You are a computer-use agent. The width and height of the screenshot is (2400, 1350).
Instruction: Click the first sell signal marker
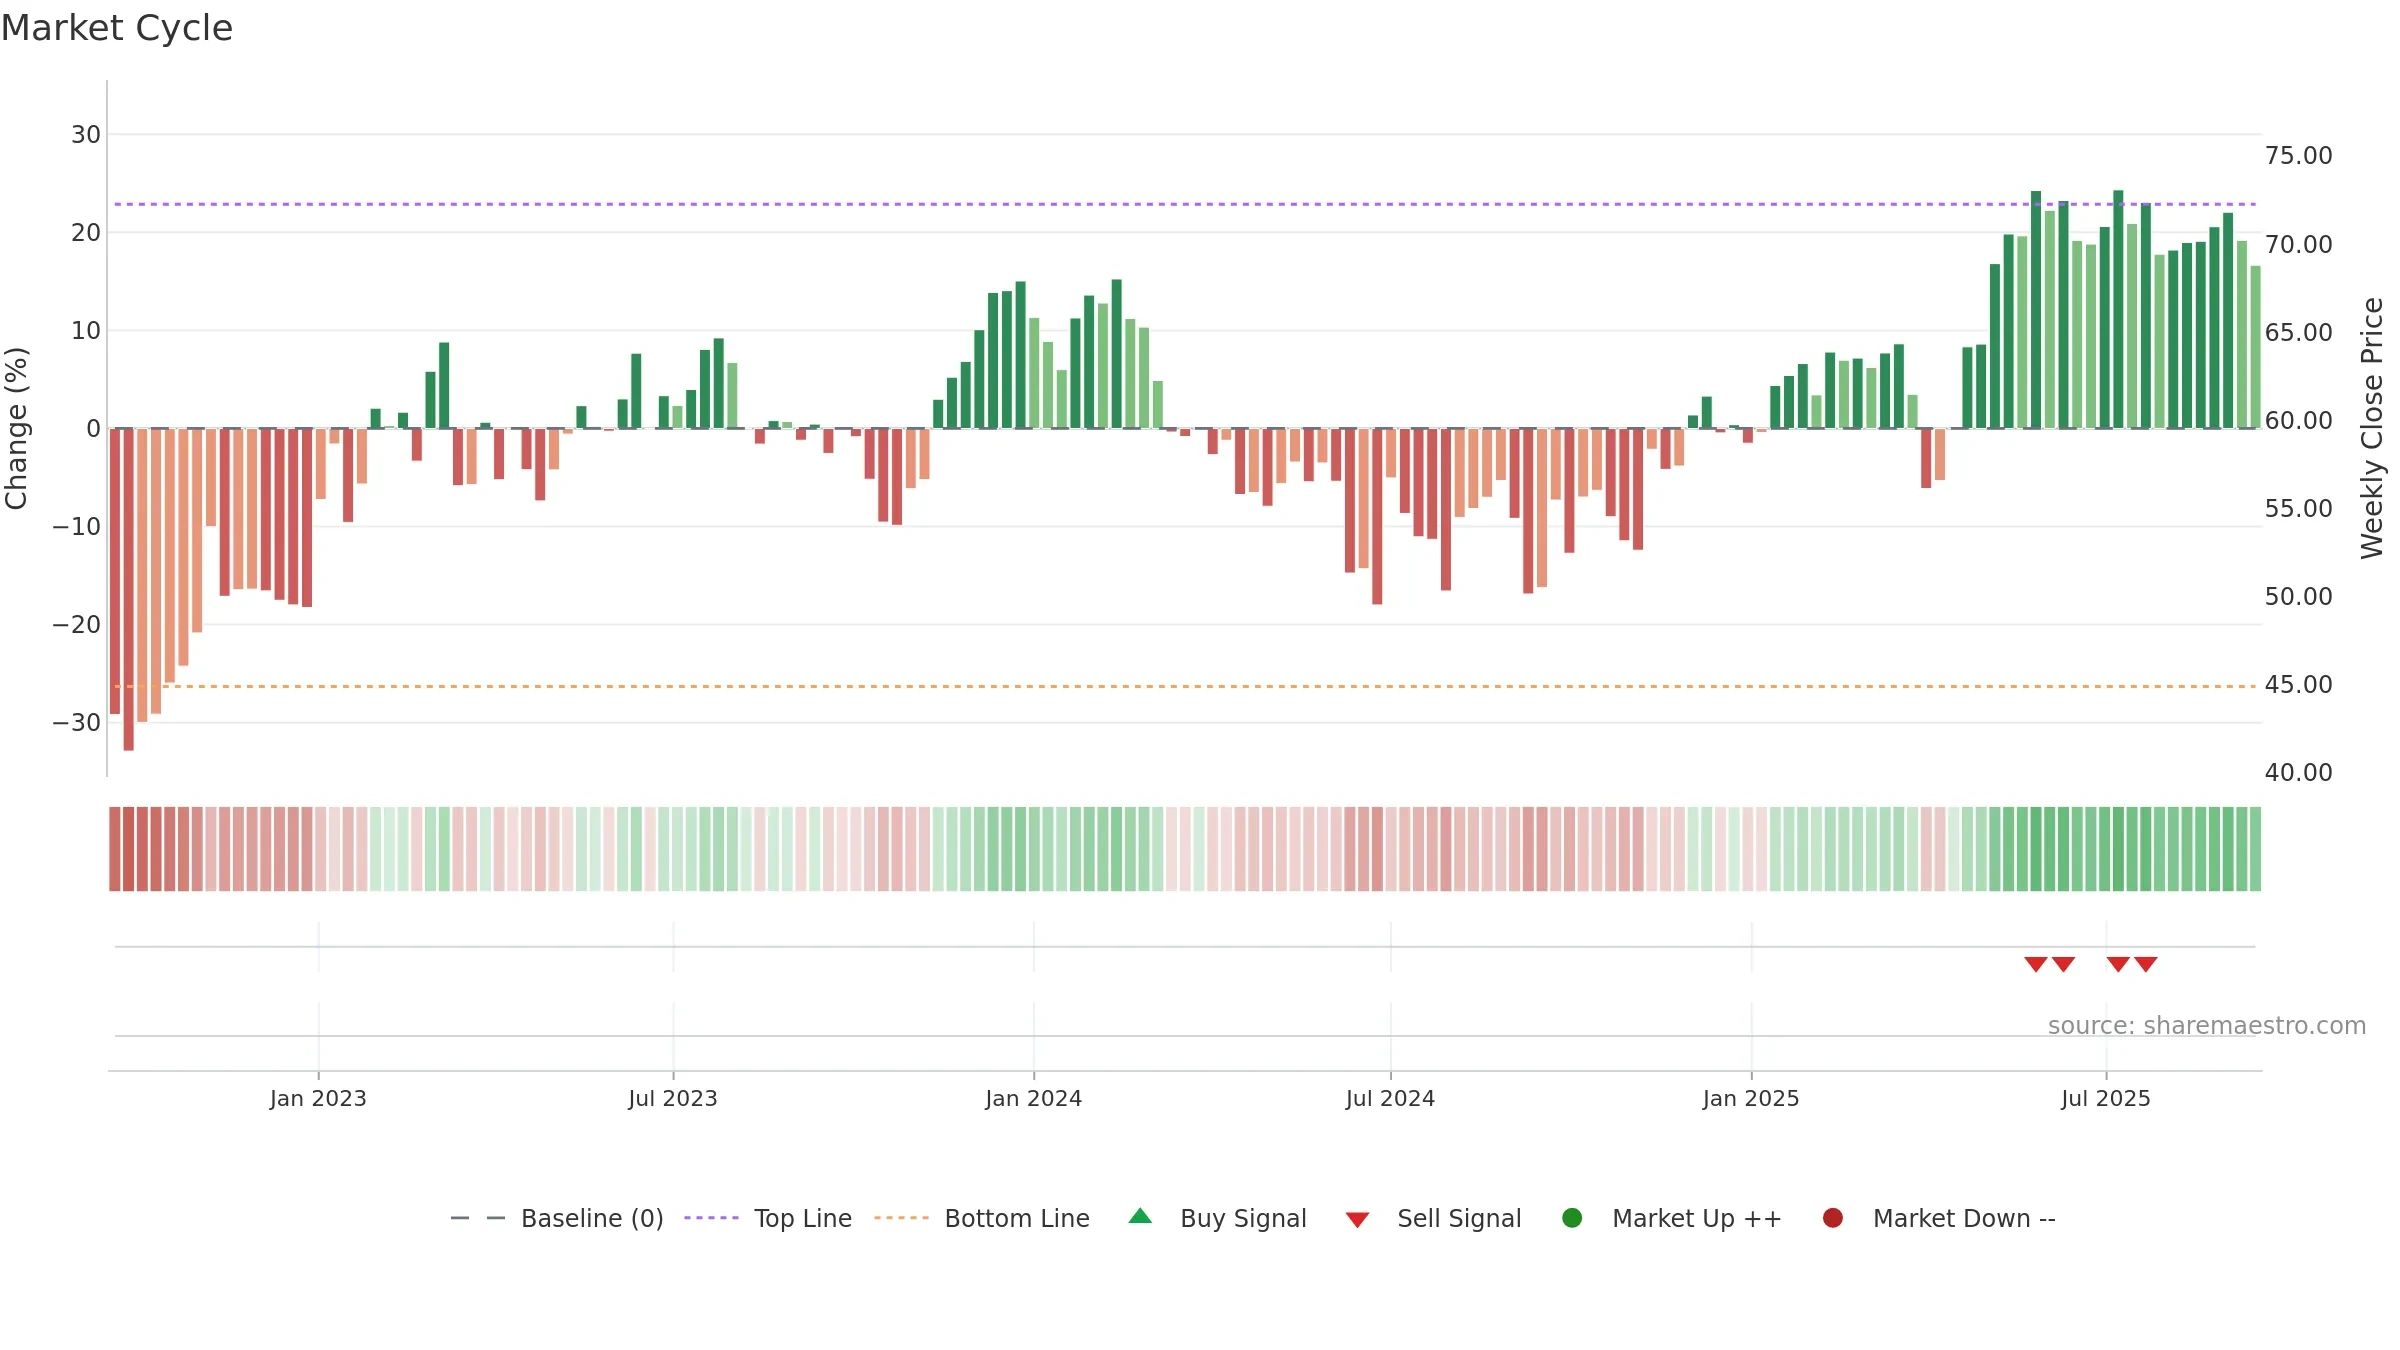2036,964
